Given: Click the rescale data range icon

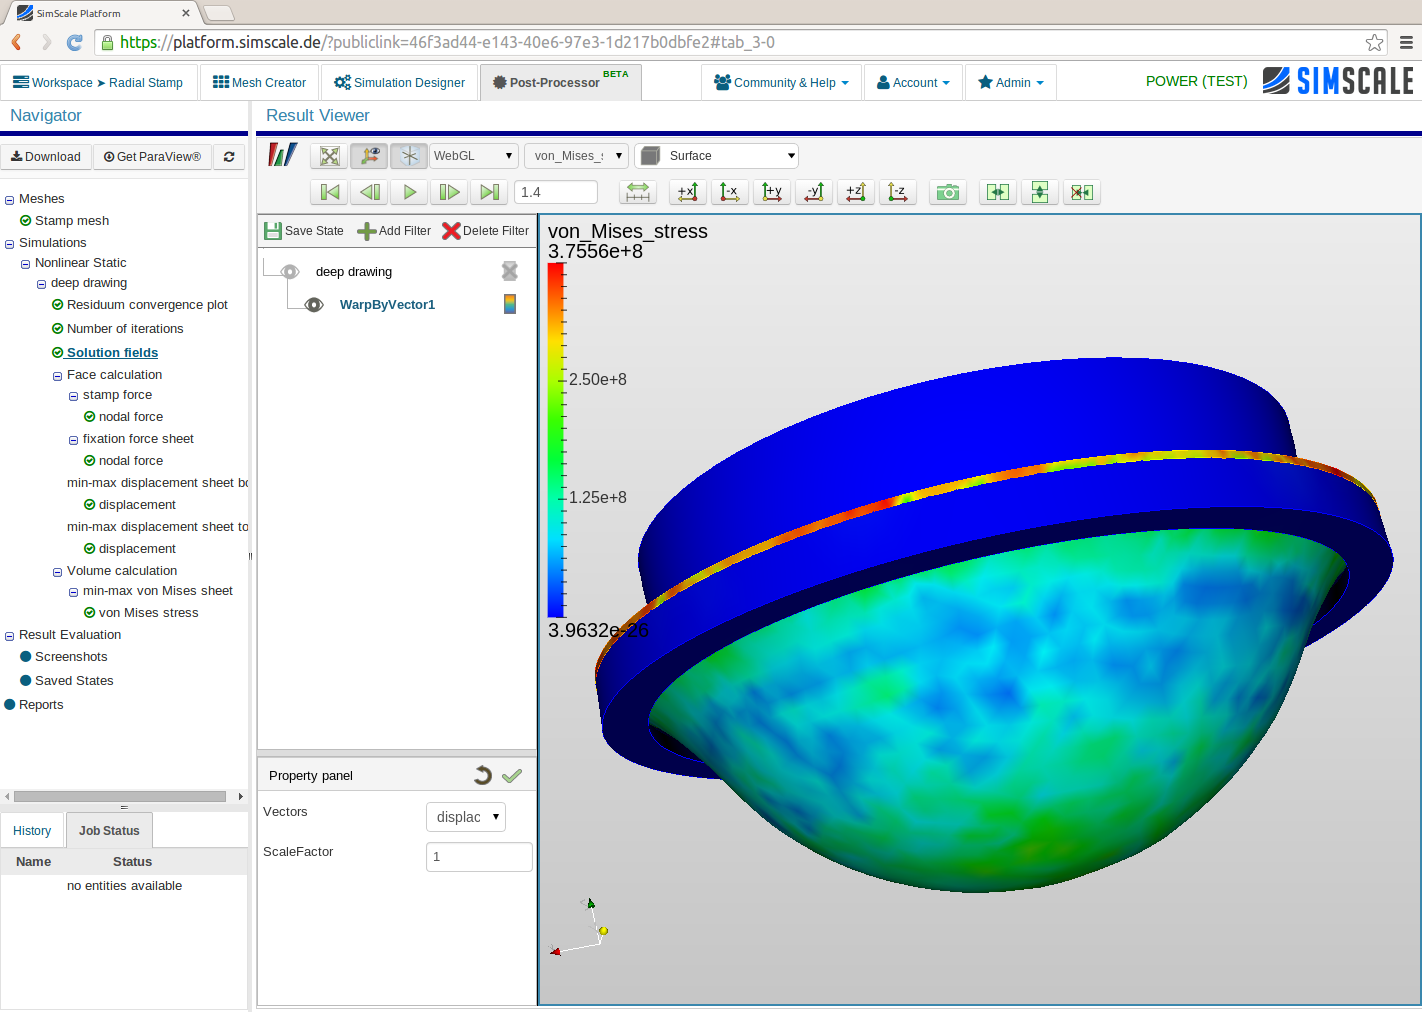Looking at the screenshot, I should pyautogui.click(x=638, y=192).
